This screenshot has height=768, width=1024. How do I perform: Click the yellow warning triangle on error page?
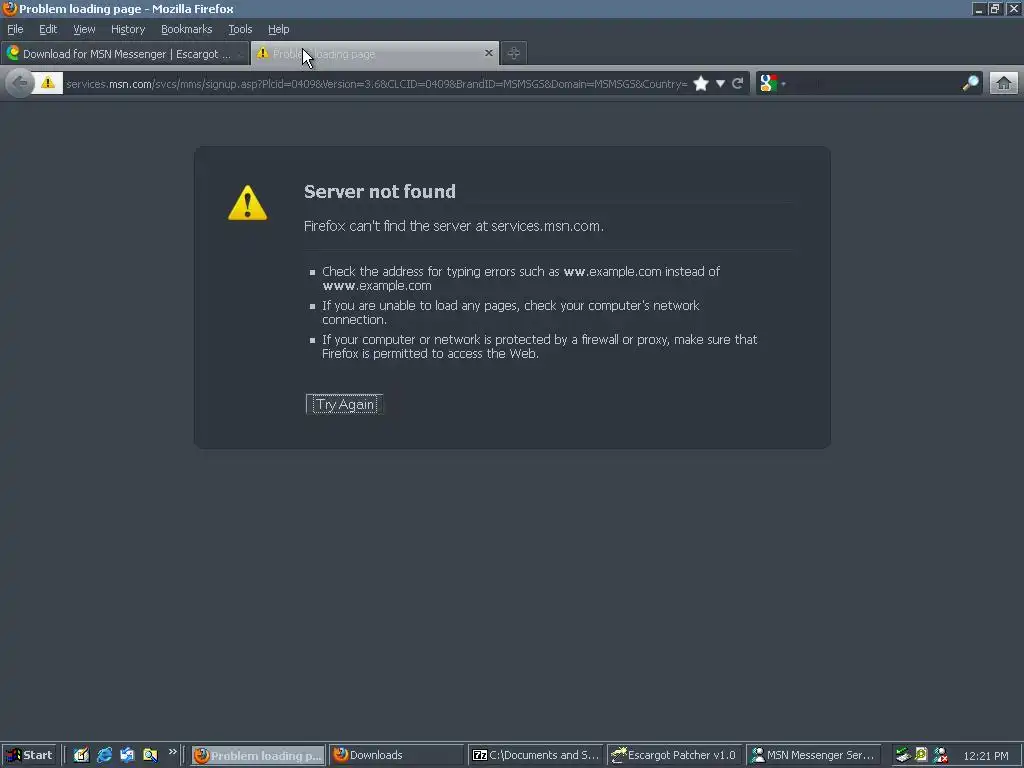248,202
